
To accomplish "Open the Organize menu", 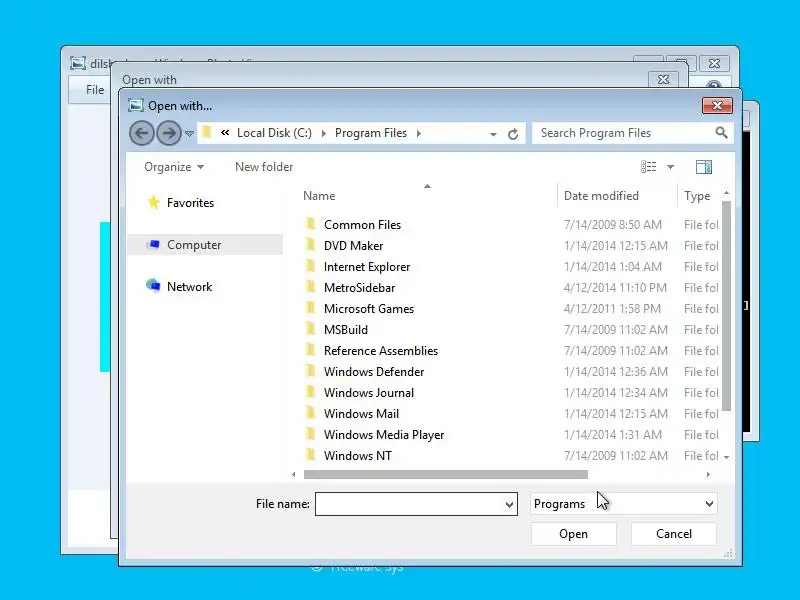I will point(173,167).
